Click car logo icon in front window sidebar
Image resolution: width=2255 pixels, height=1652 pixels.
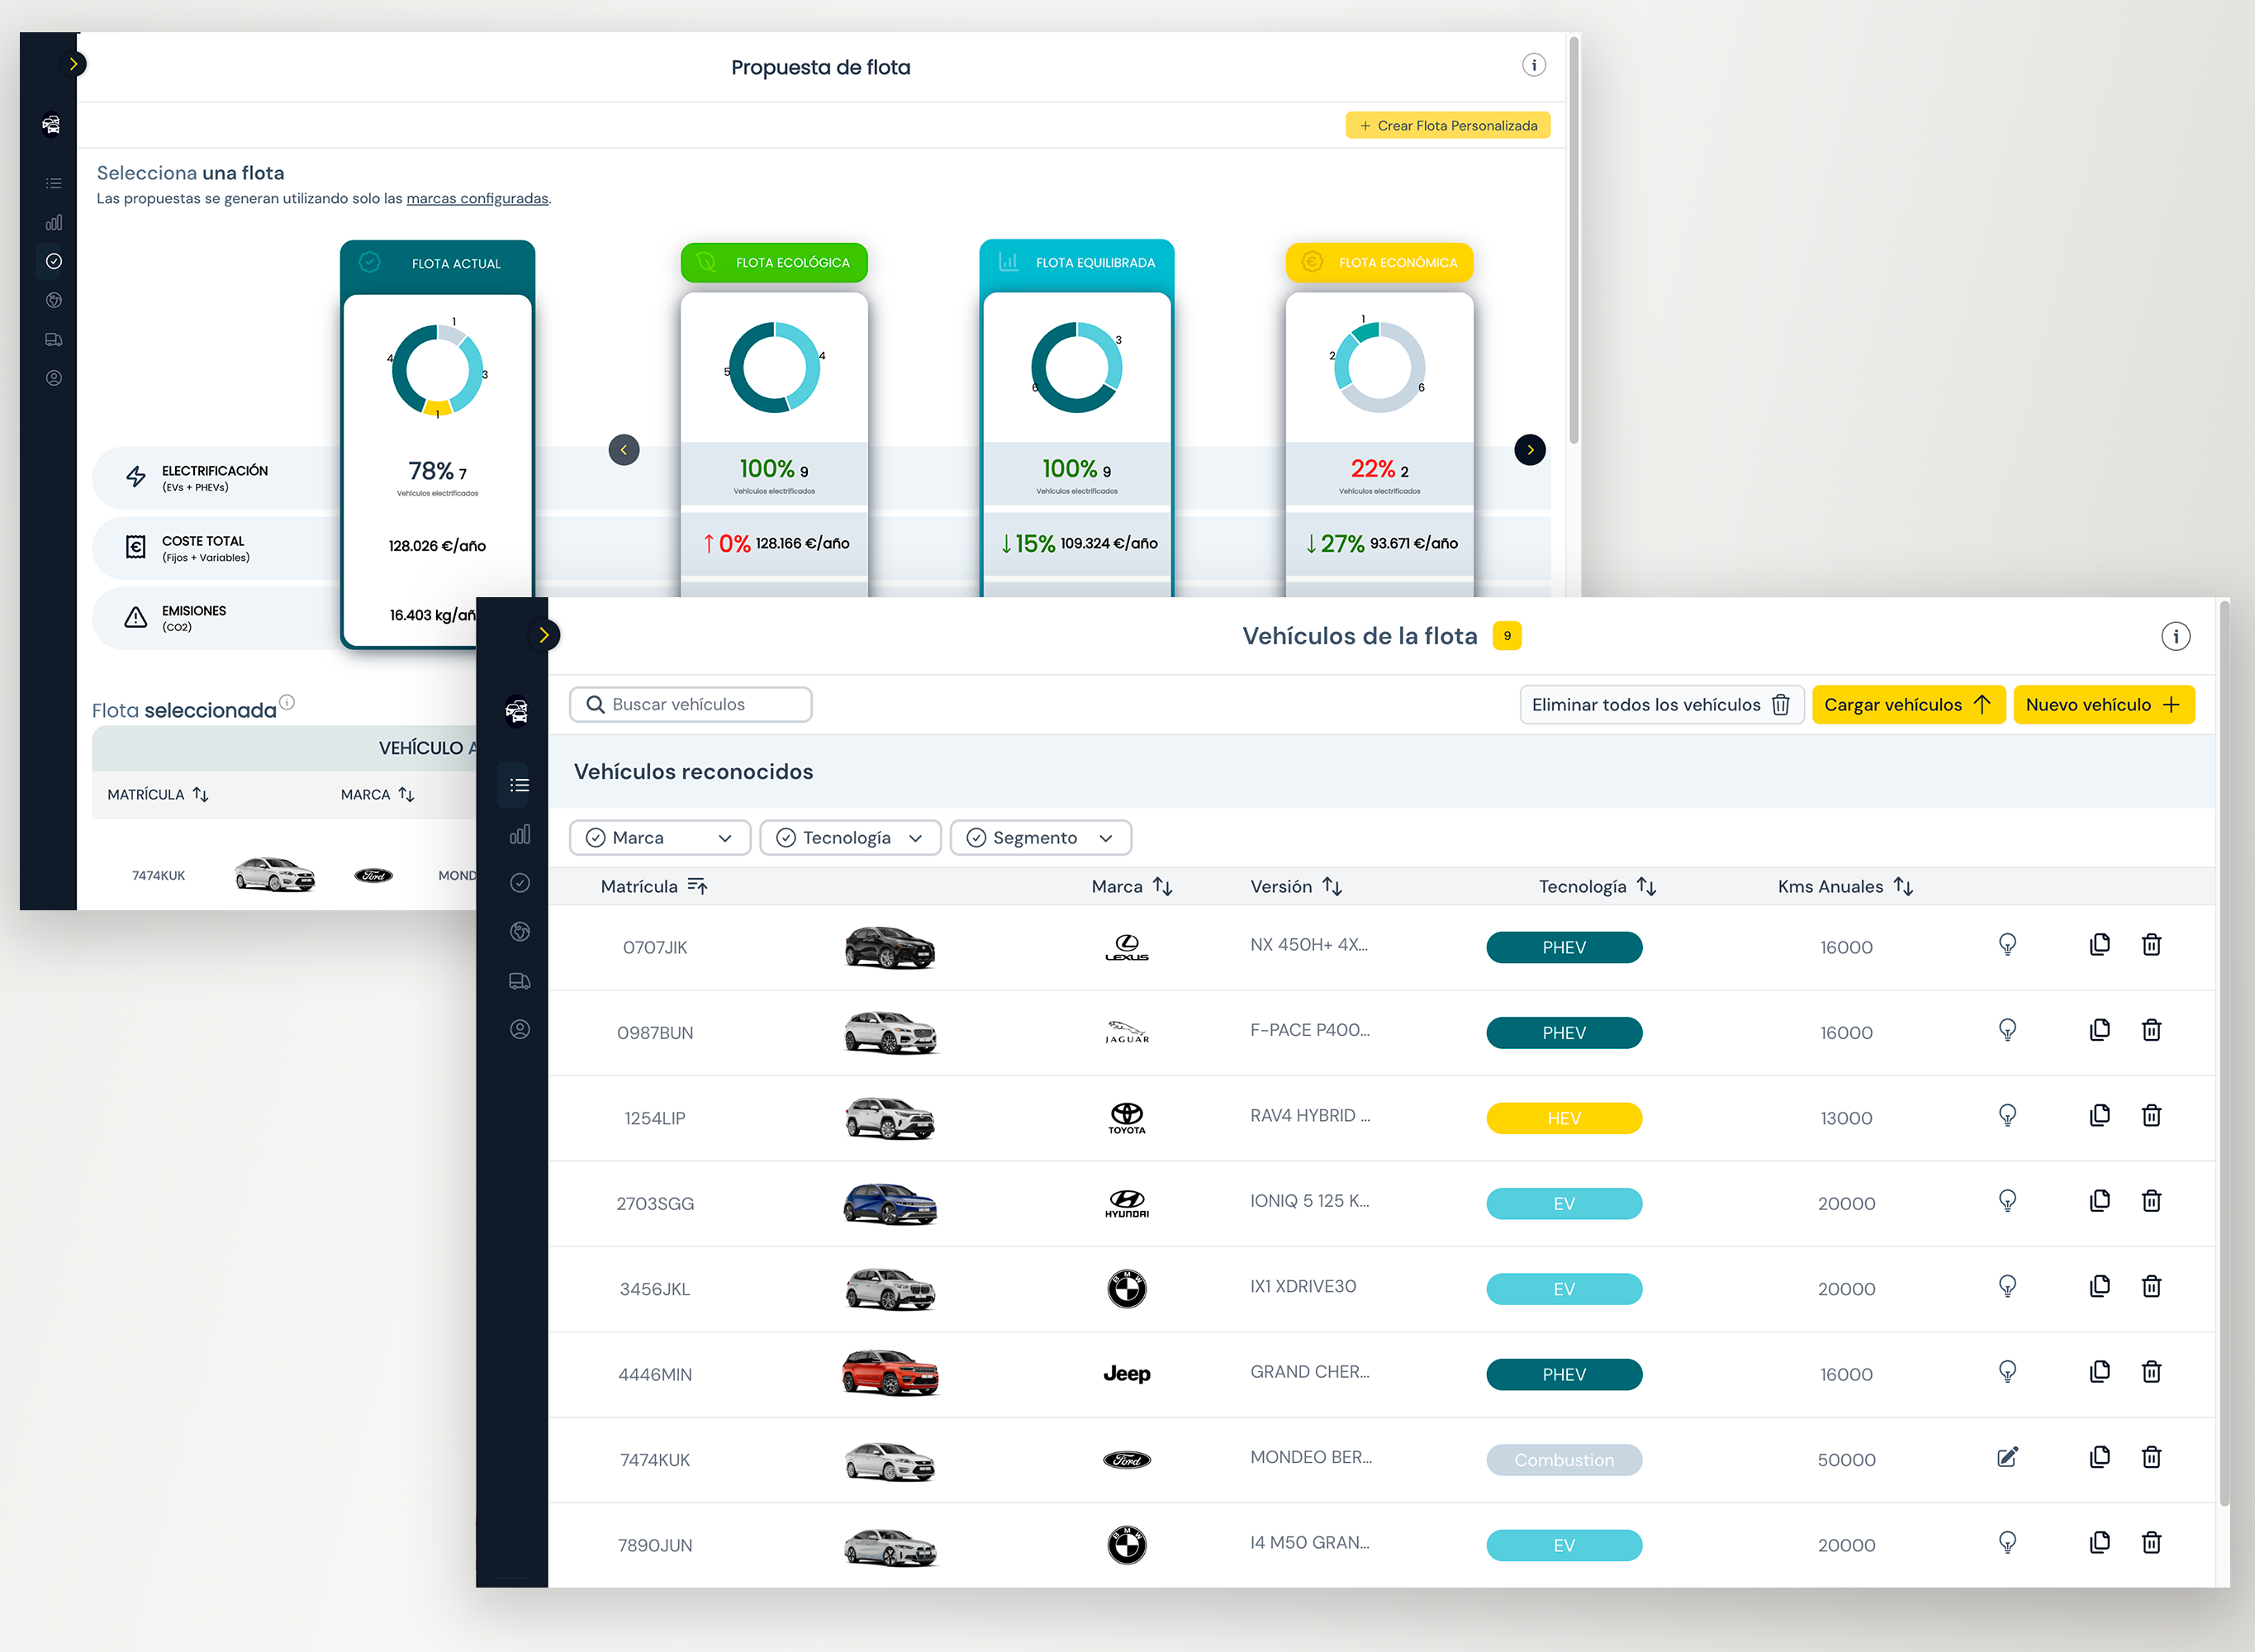coord(516,711)
